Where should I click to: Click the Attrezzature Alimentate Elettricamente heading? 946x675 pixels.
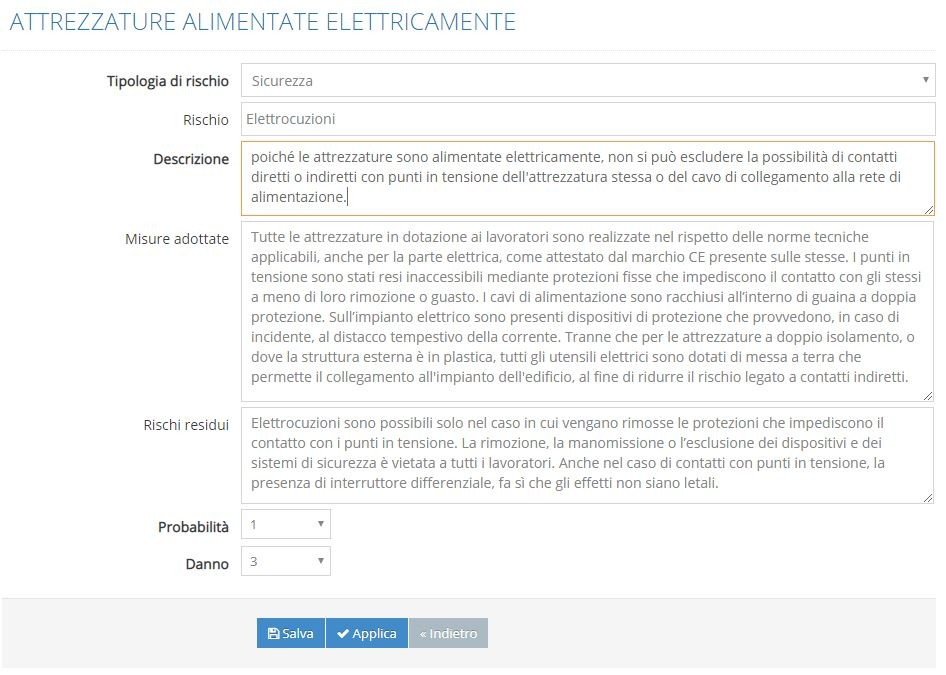click(x=263, y=22)
